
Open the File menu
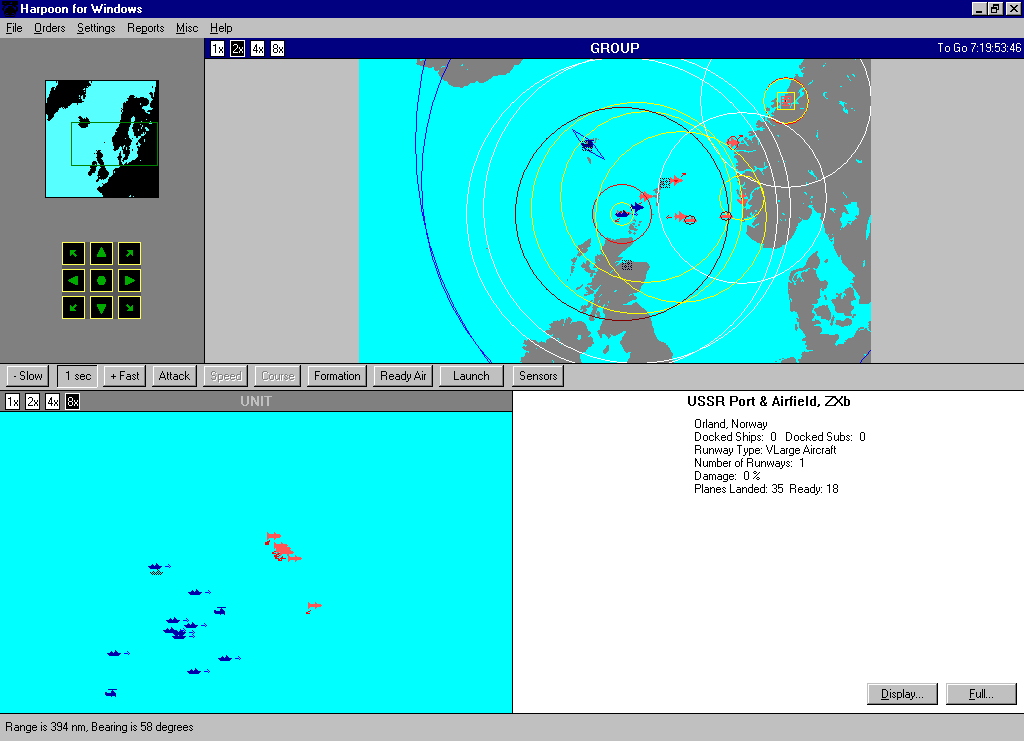click(14, 28)
